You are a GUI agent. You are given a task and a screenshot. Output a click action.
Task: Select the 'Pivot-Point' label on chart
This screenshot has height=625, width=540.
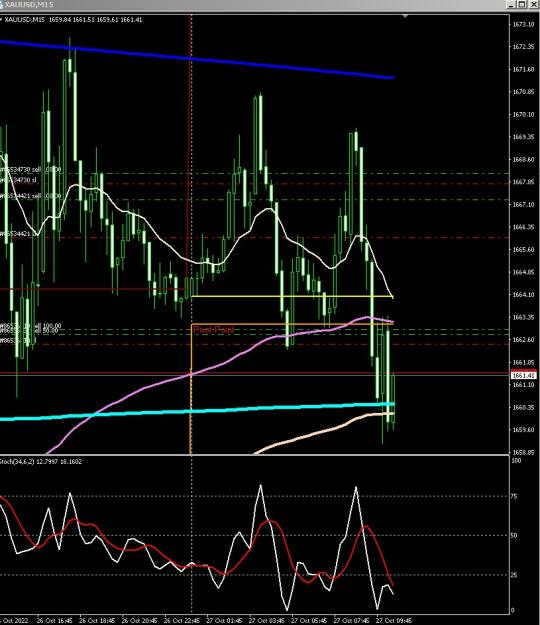(214, 330)
